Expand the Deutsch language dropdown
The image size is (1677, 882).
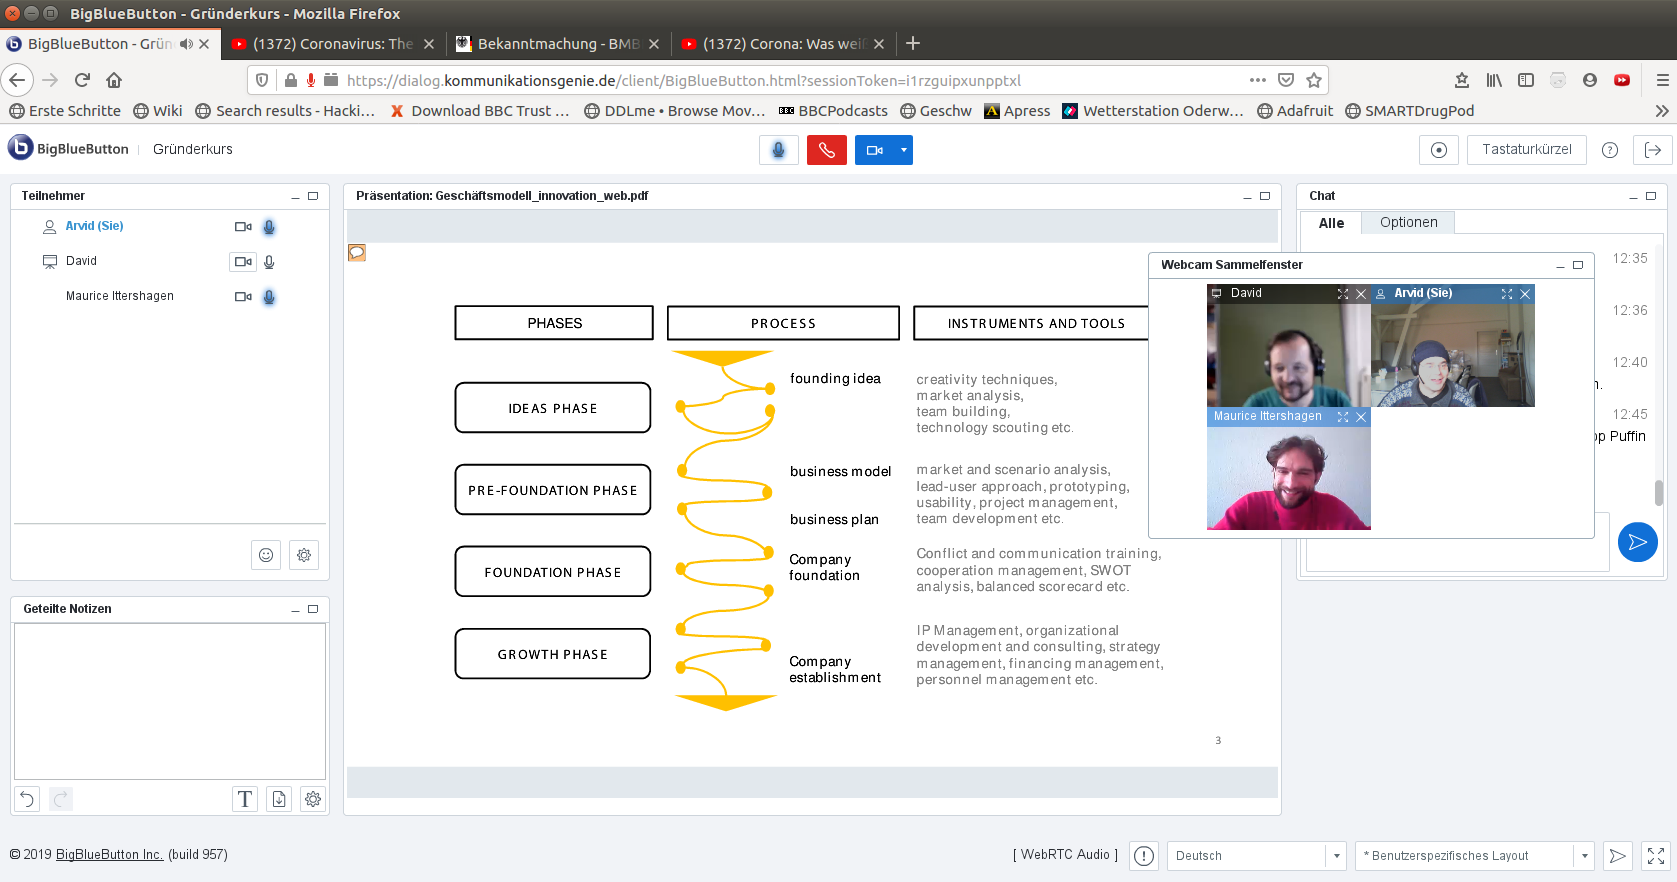point(1336,856)
